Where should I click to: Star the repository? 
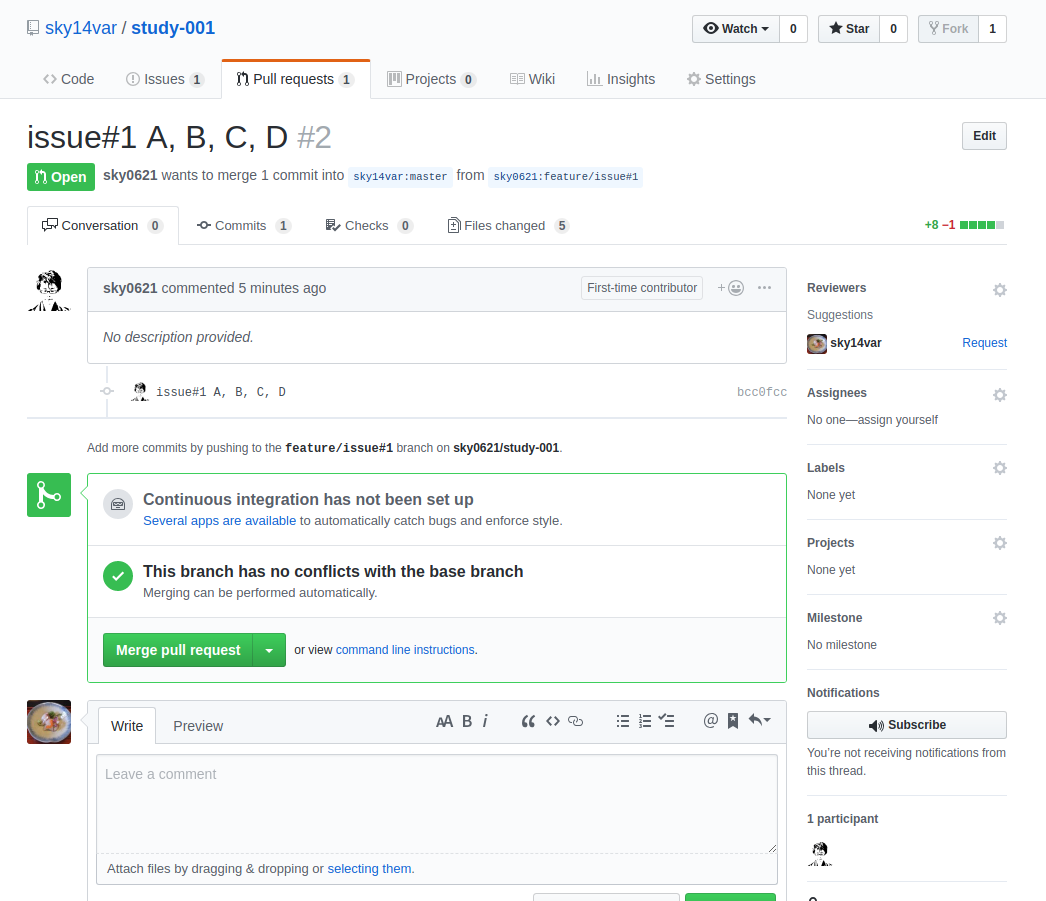(x=849, y=29)
